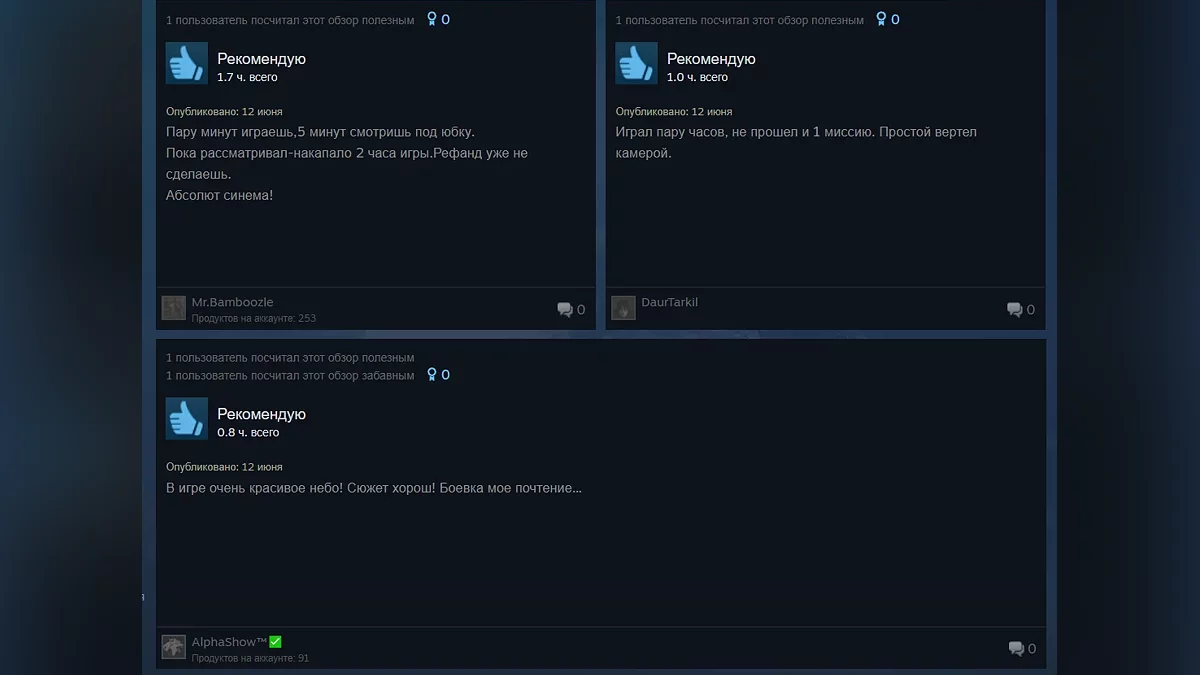Viewport: 1200px width, 675px height.
Task: Open Mr.Bamboozle's avatar thumbnail
Action: 174,308
